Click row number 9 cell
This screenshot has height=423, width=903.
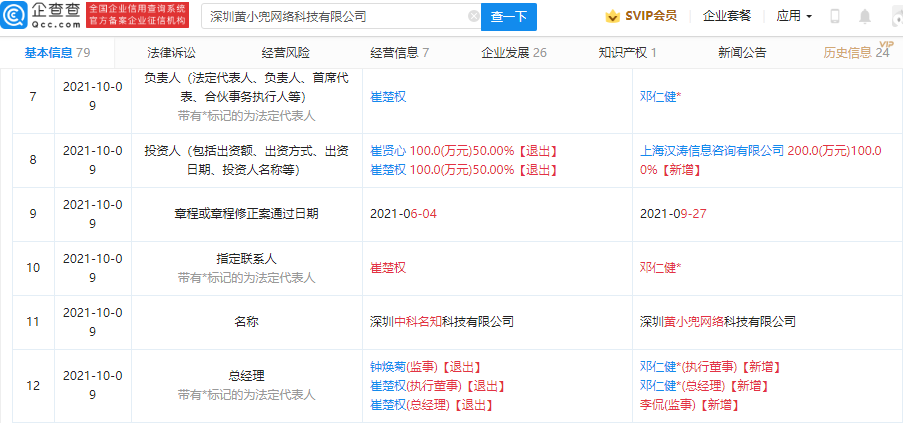pos(33,214)
